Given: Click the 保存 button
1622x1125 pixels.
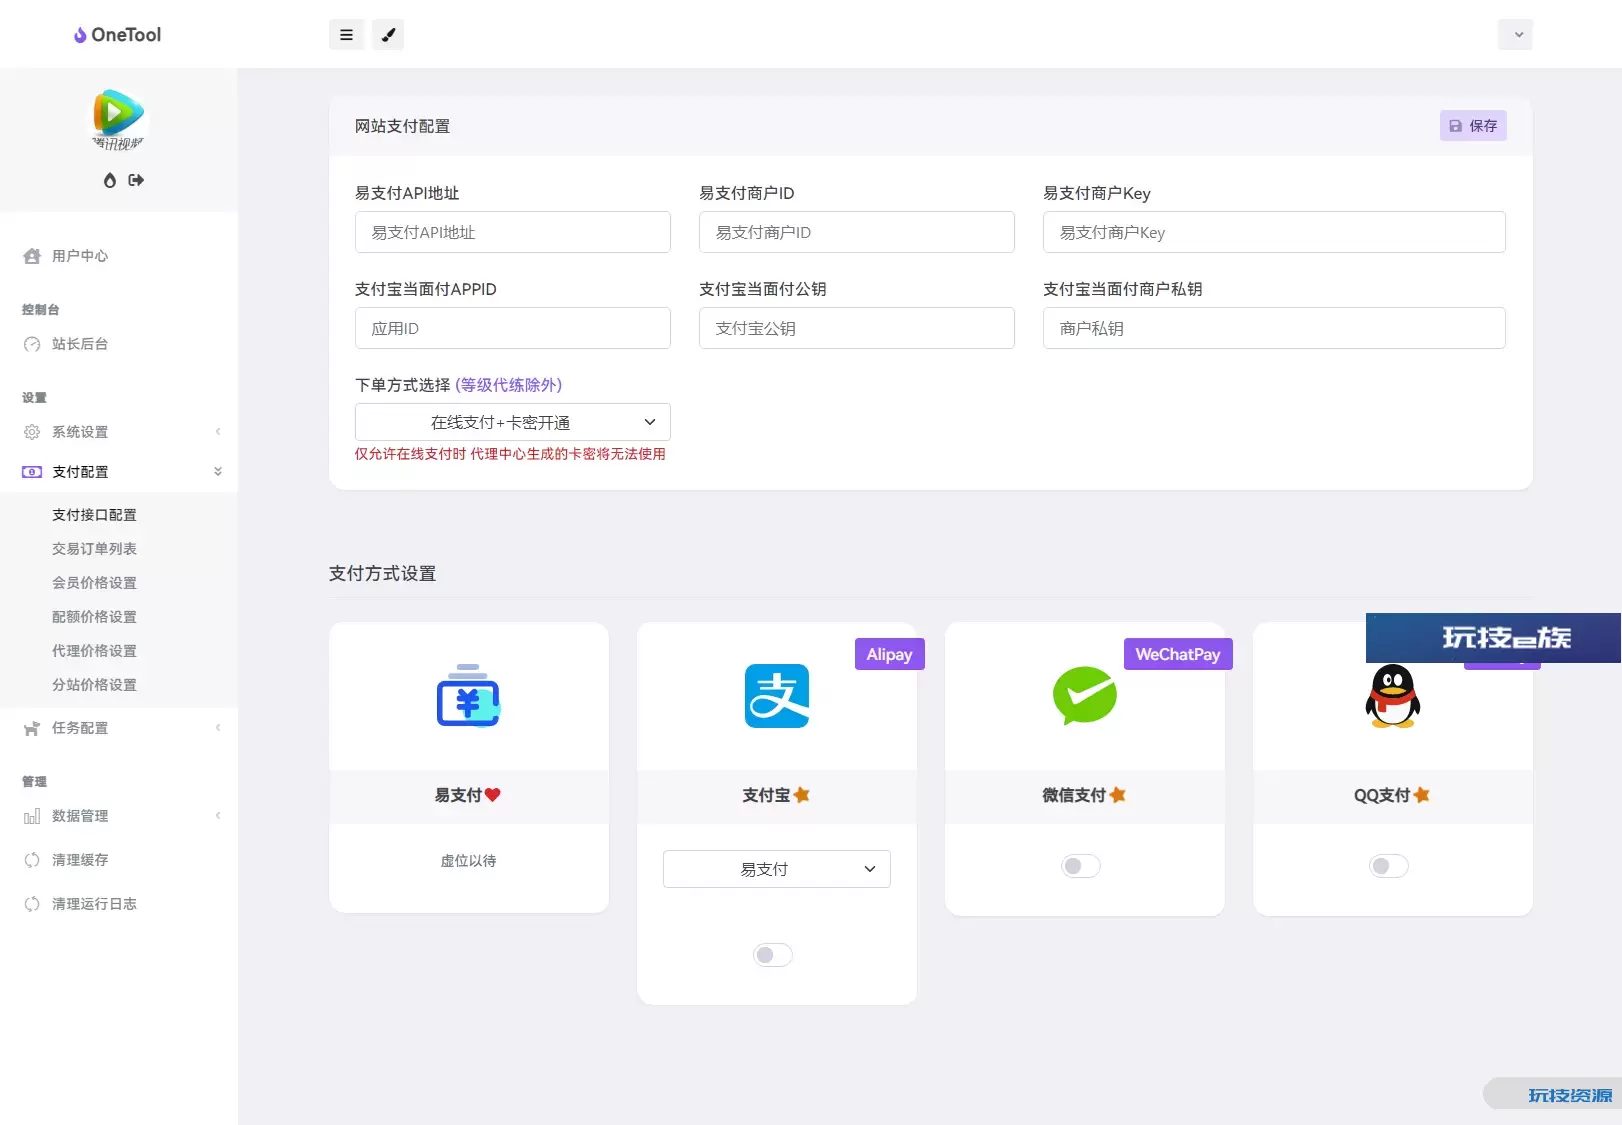Looking at the screenshot, I should point(1473,126).
